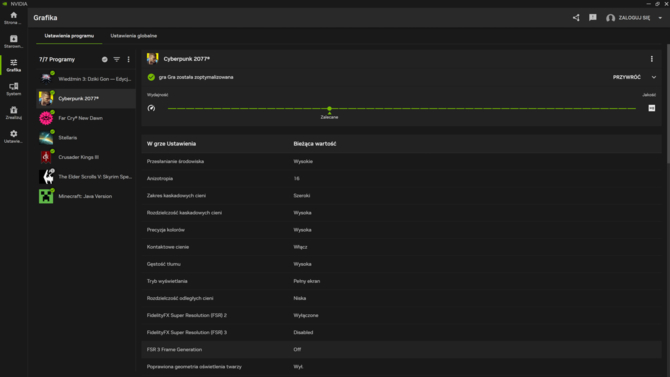The width and height of the screenshot is (670, 377).
Task: Click the performance-quality slider track right end
Action: tap(635, 108)
